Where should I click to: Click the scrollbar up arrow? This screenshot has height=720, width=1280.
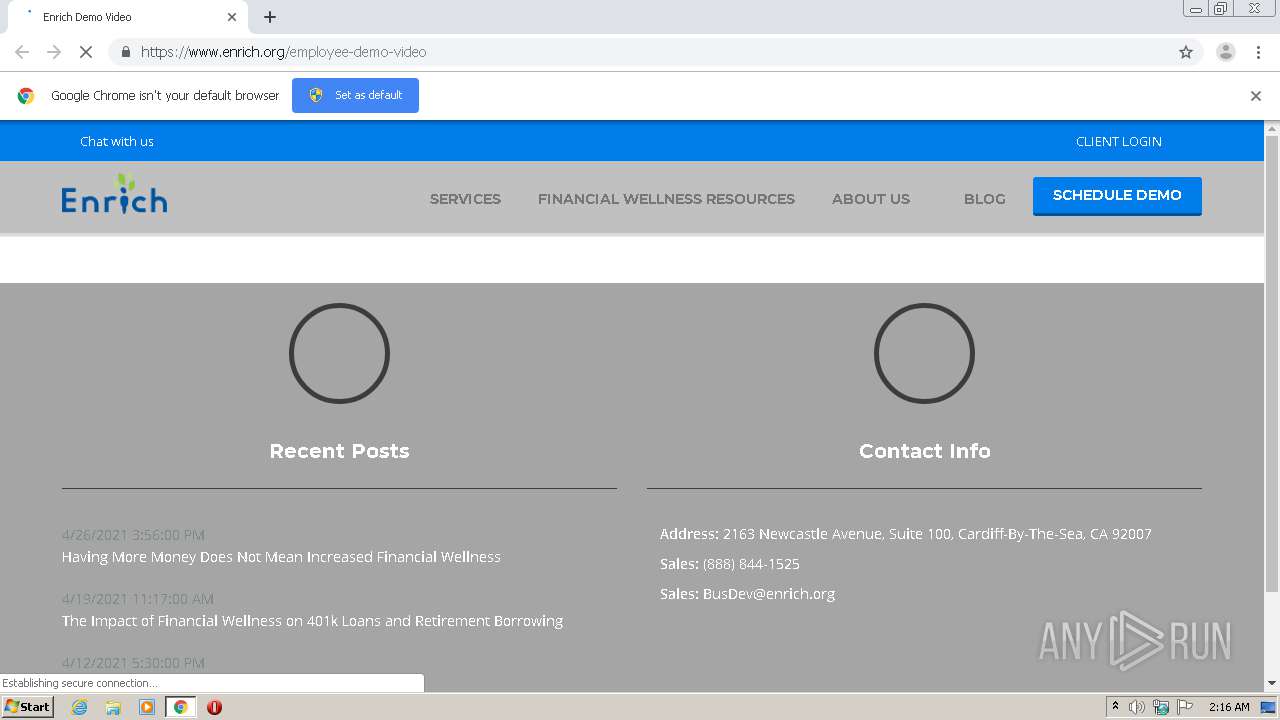click(1272, 129)
